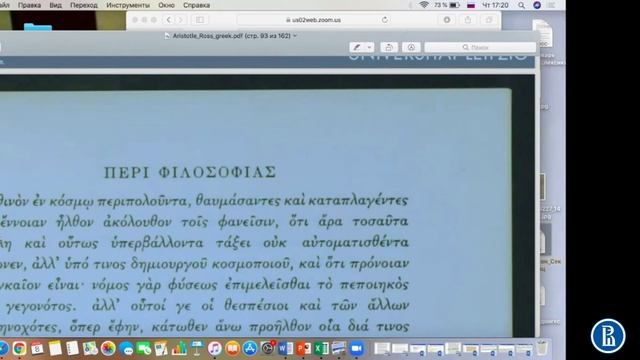Launch iTunes from the Dock

click(x=214, y=348)
